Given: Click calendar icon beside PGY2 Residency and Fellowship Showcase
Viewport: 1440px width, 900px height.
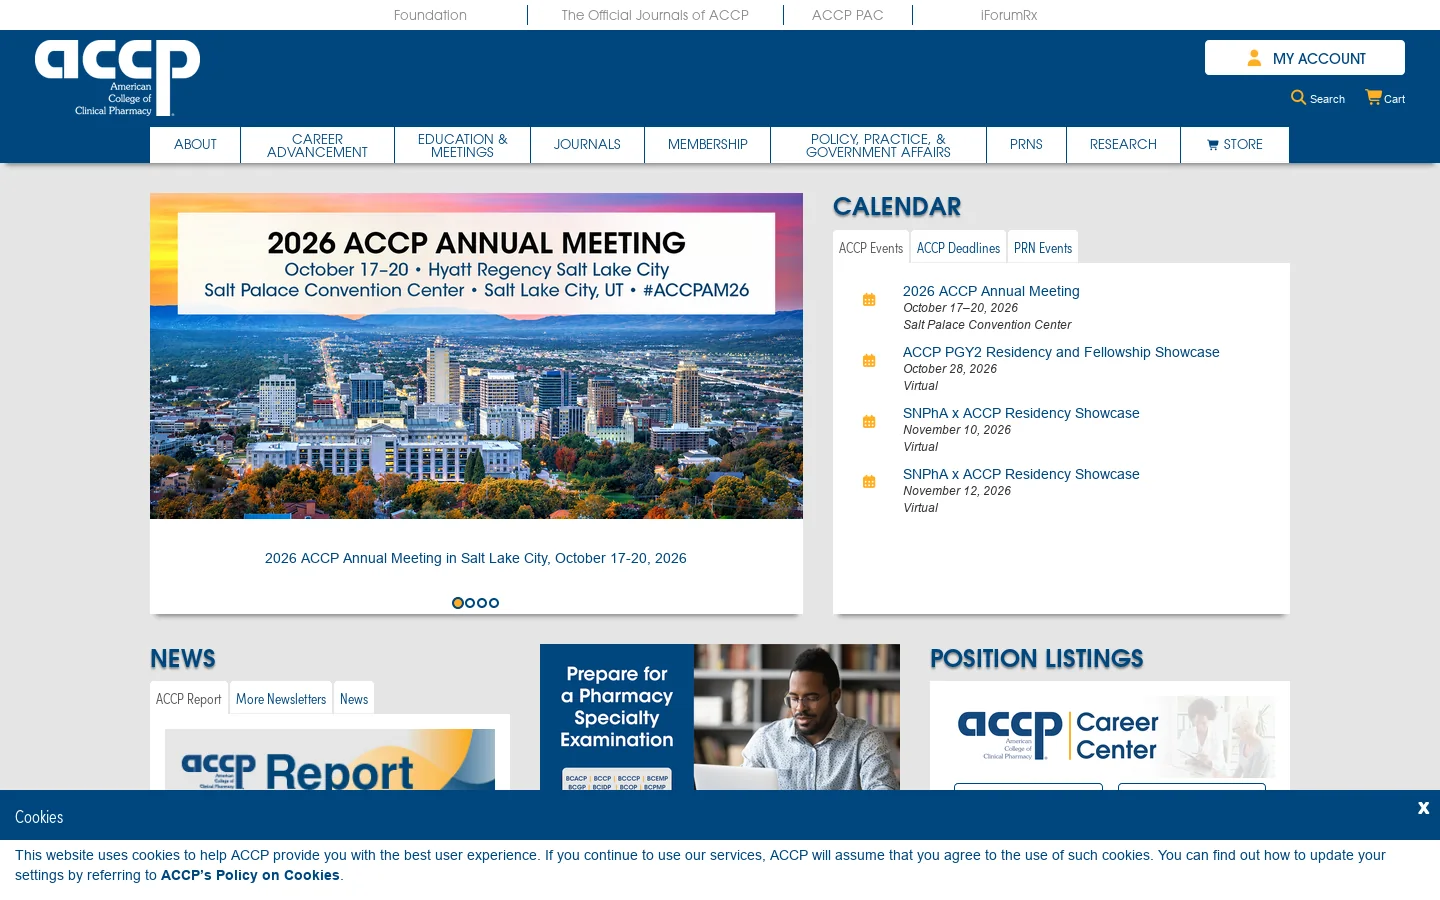Looking at the screenshot, I should (x=869, y=360).
